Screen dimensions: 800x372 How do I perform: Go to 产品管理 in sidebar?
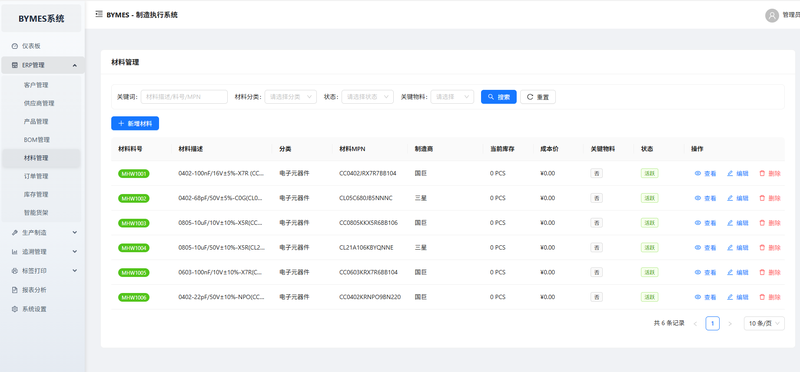point(36,121)
